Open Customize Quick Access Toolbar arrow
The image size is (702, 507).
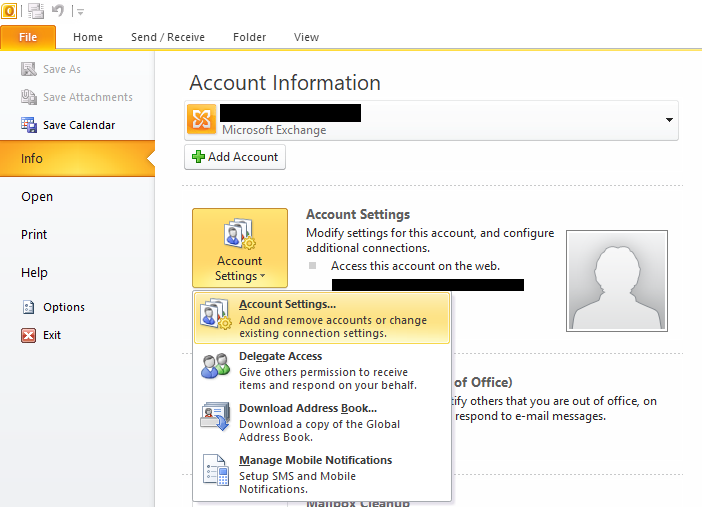tap(80, 11)
